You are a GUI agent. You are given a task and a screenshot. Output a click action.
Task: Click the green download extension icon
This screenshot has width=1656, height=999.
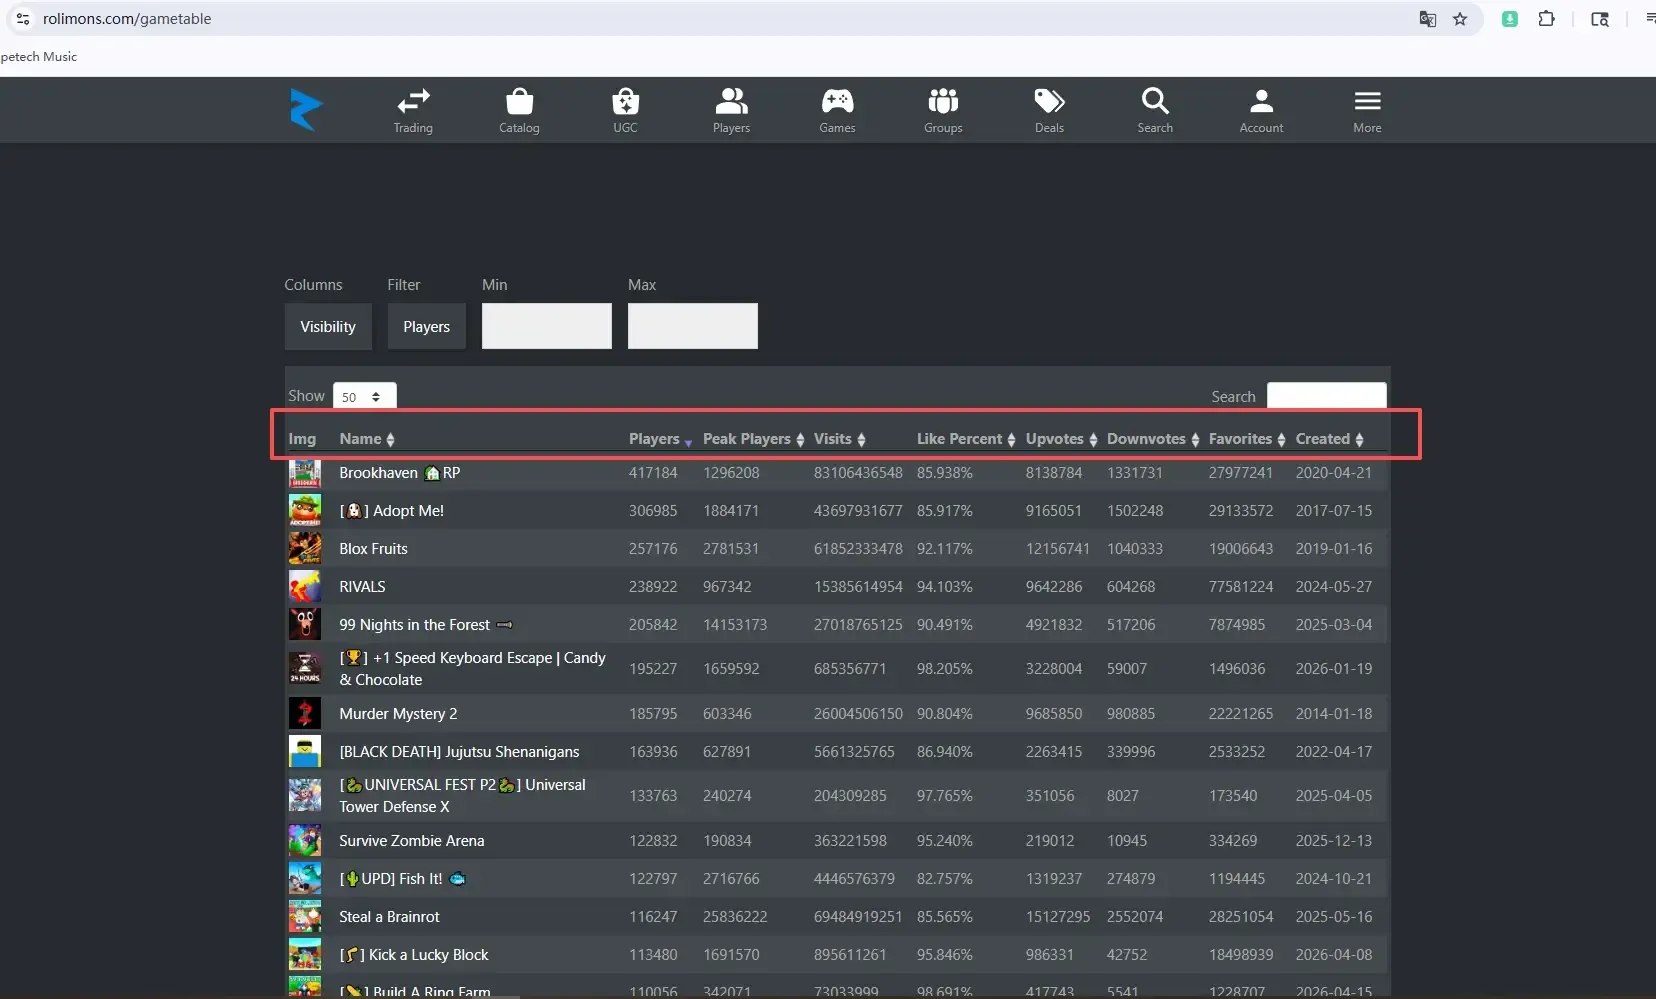1510,19
